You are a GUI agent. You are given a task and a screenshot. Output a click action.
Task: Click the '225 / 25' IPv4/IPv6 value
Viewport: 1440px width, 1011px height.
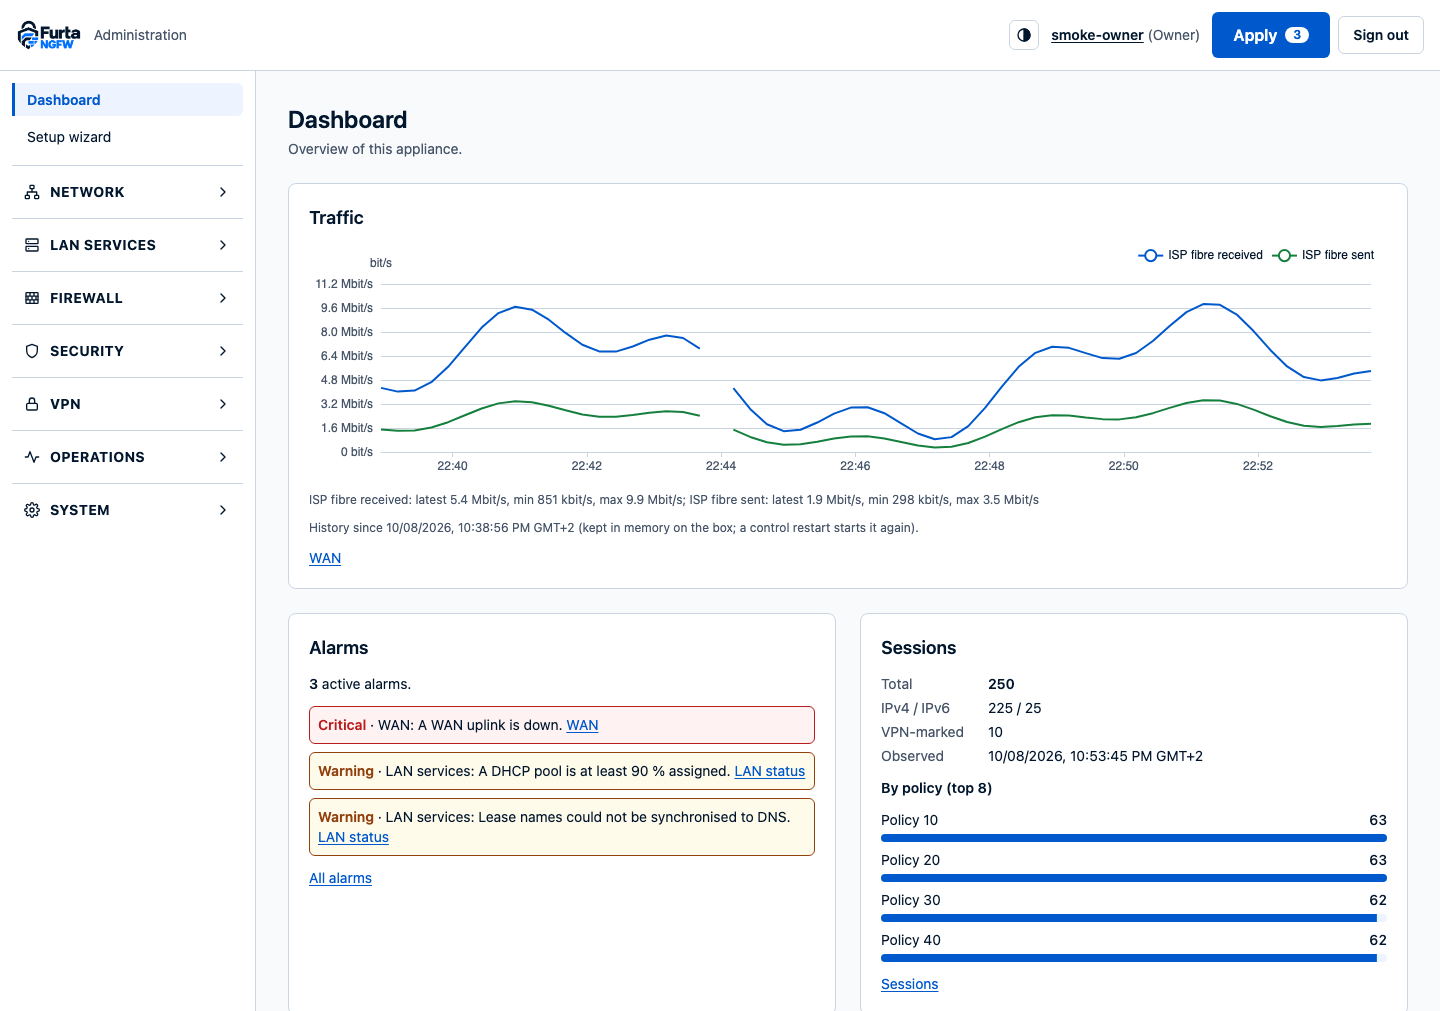[x=1014, y=708]
